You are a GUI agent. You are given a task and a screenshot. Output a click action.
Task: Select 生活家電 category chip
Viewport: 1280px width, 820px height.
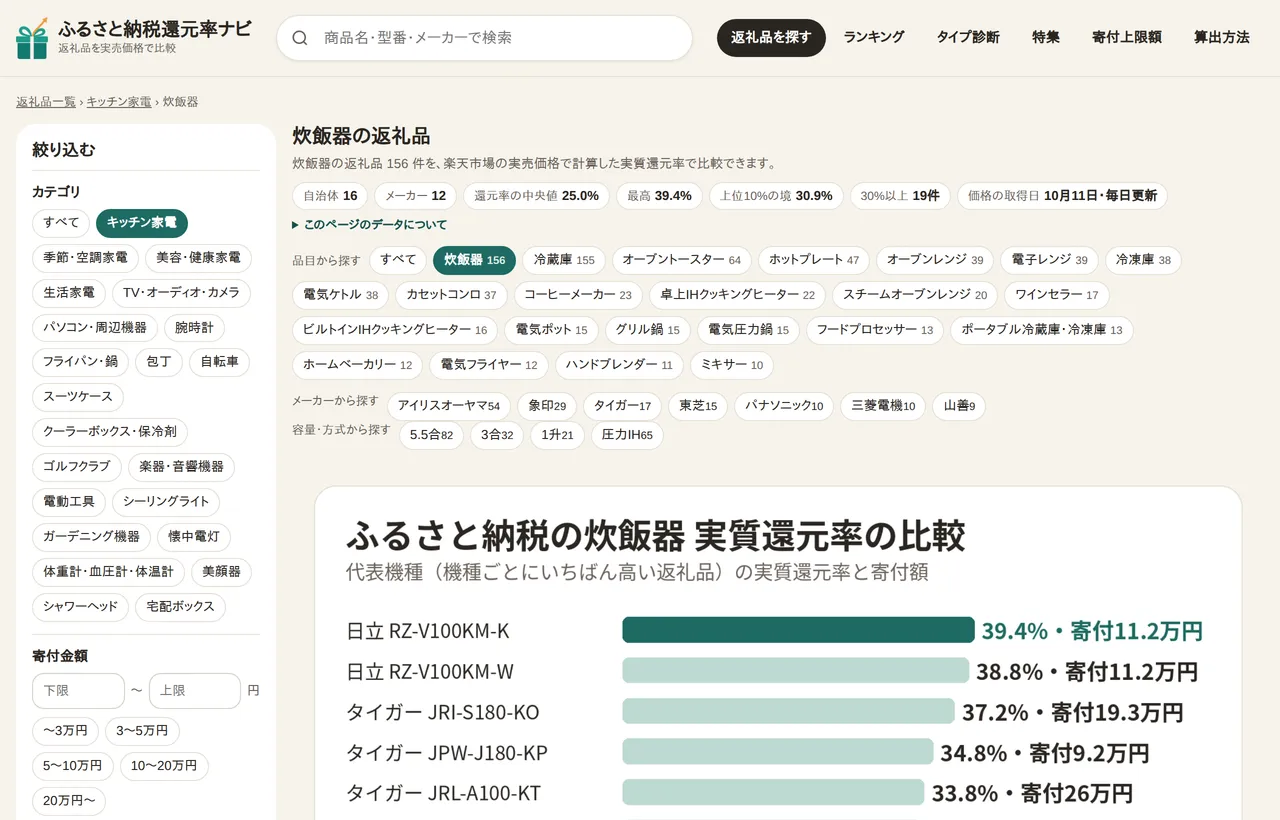pyautogui.click(x=69, y=293)
